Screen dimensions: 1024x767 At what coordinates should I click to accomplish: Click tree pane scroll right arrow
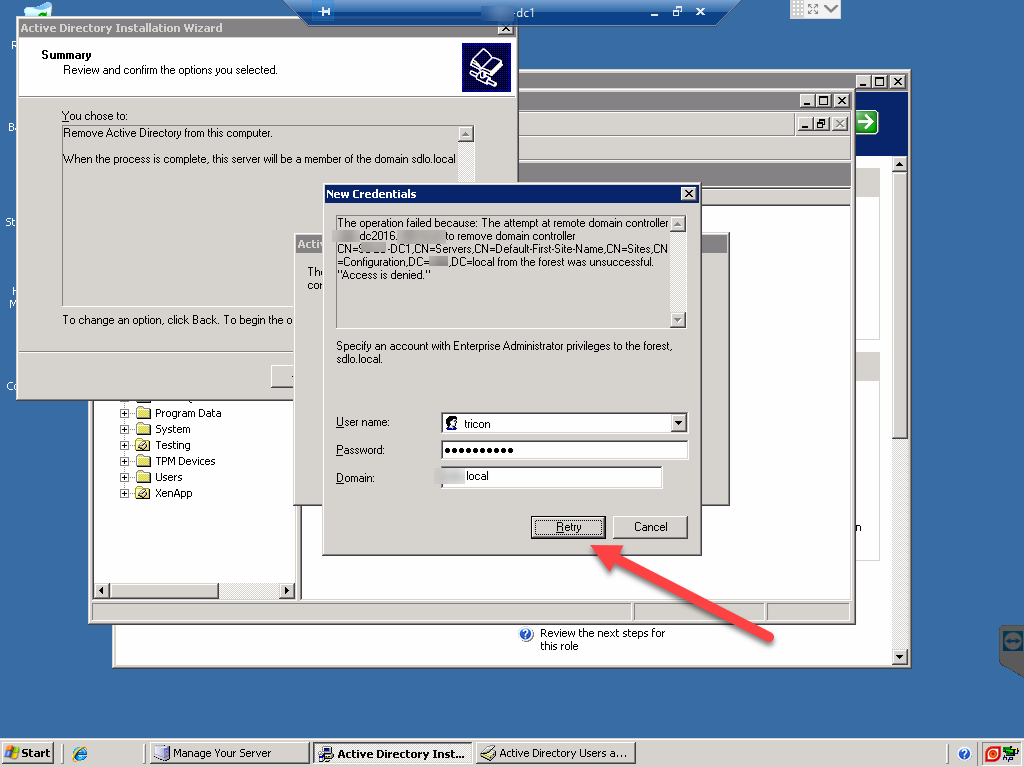pyautogui.click(x=287, y=591)
